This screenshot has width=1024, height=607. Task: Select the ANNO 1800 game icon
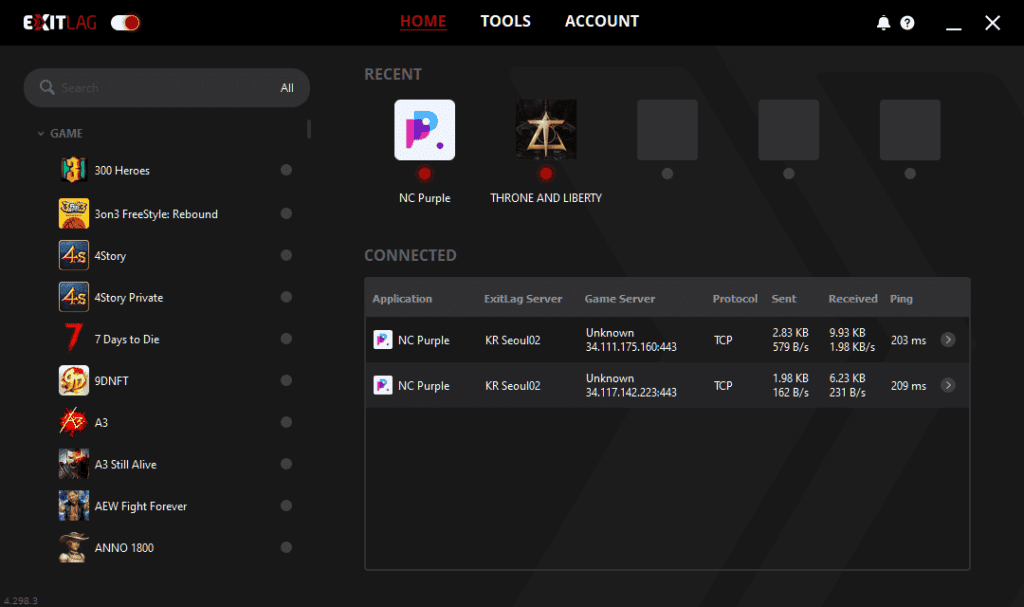click(74, 548)
